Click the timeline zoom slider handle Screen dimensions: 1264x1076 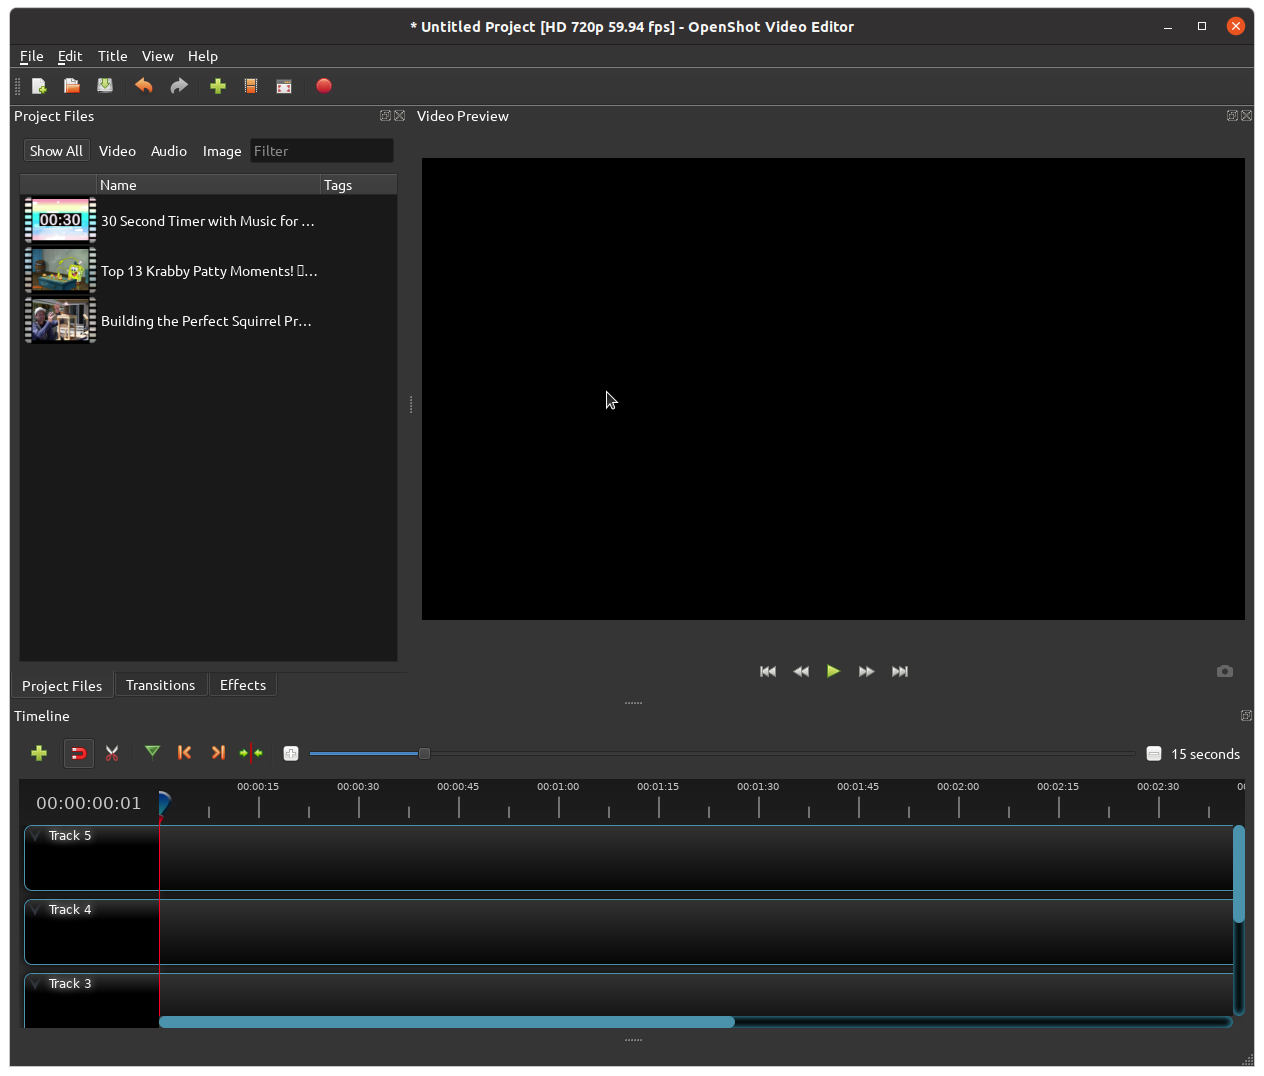click(424, 753)
